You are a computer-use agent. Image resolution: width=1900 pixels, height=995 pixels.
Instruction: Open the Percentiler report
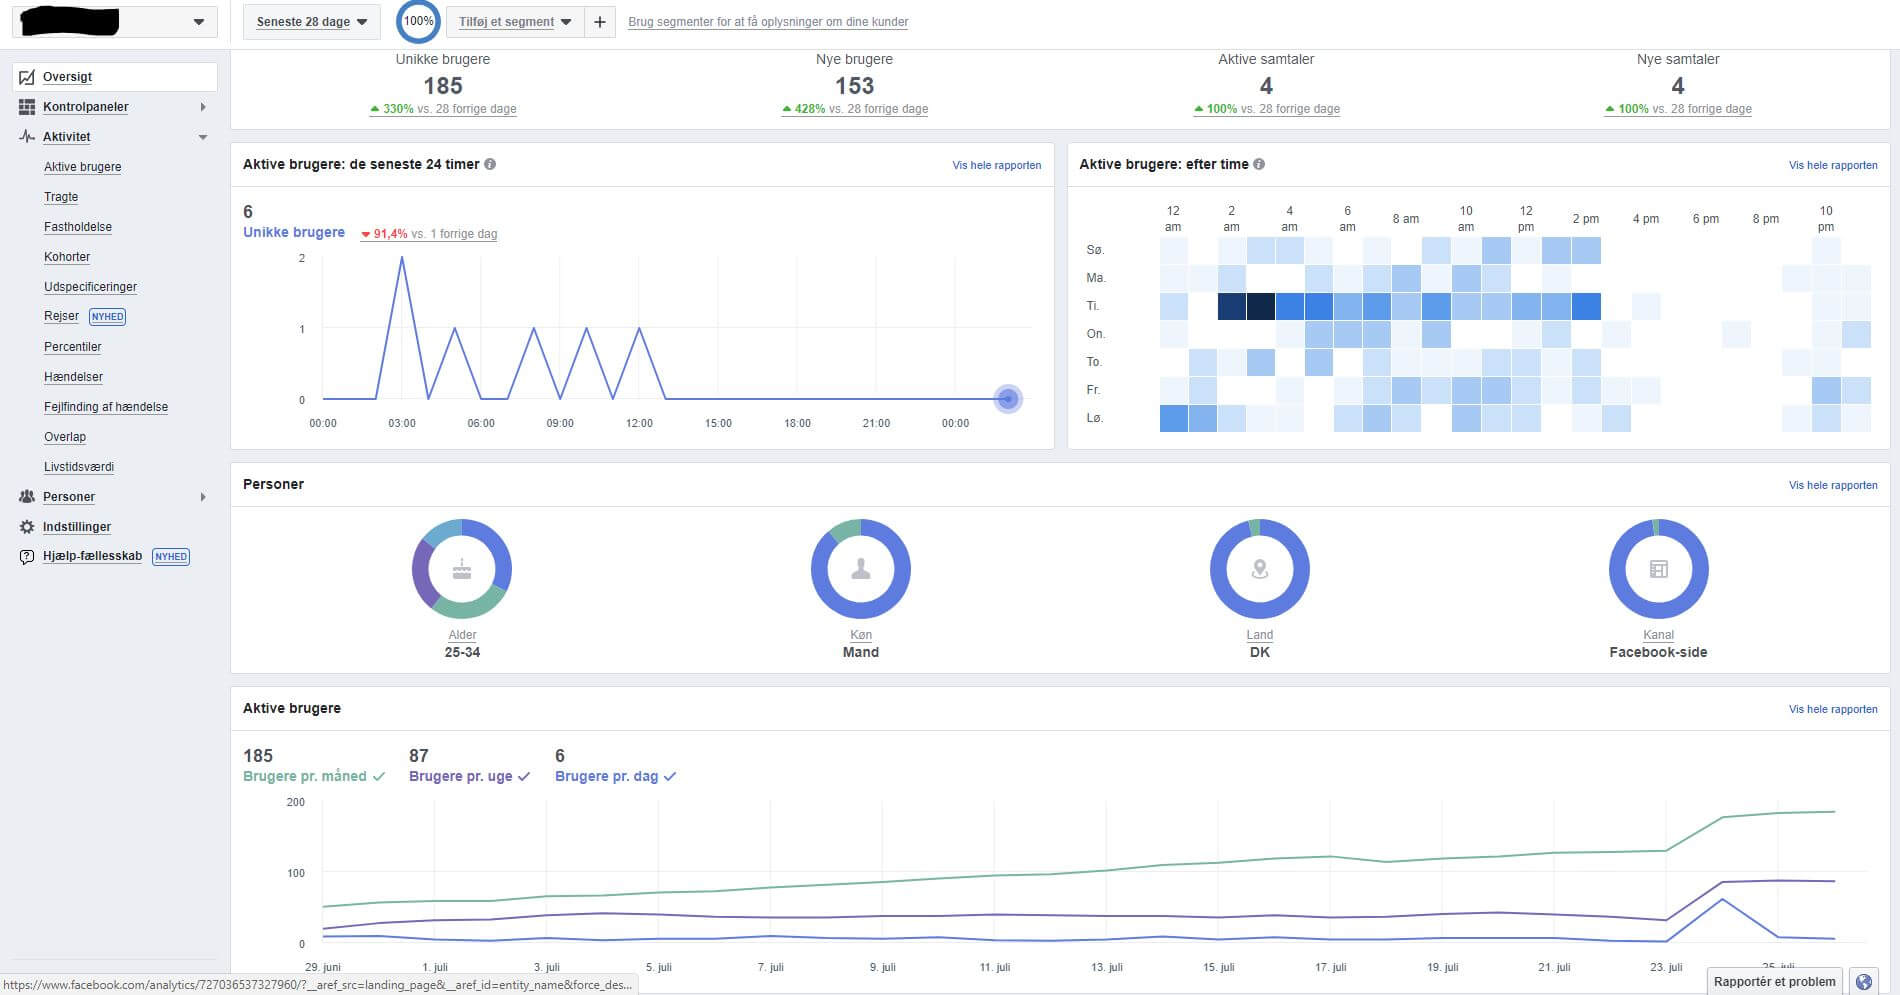point(73,347)
